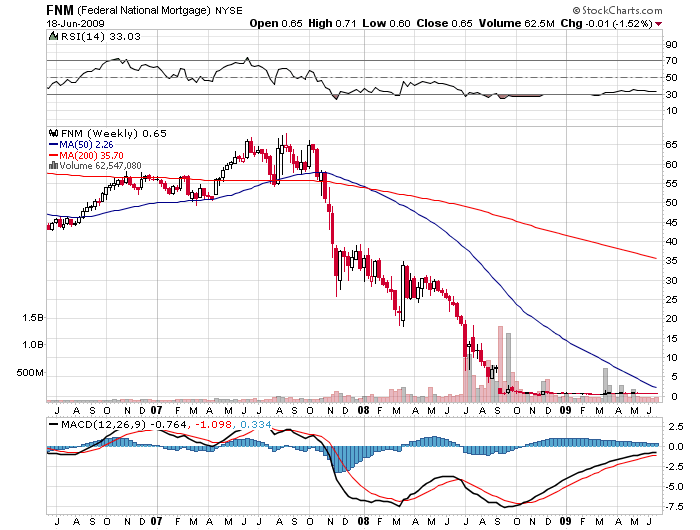Click the NYSE exchange label

coord(229,10)
